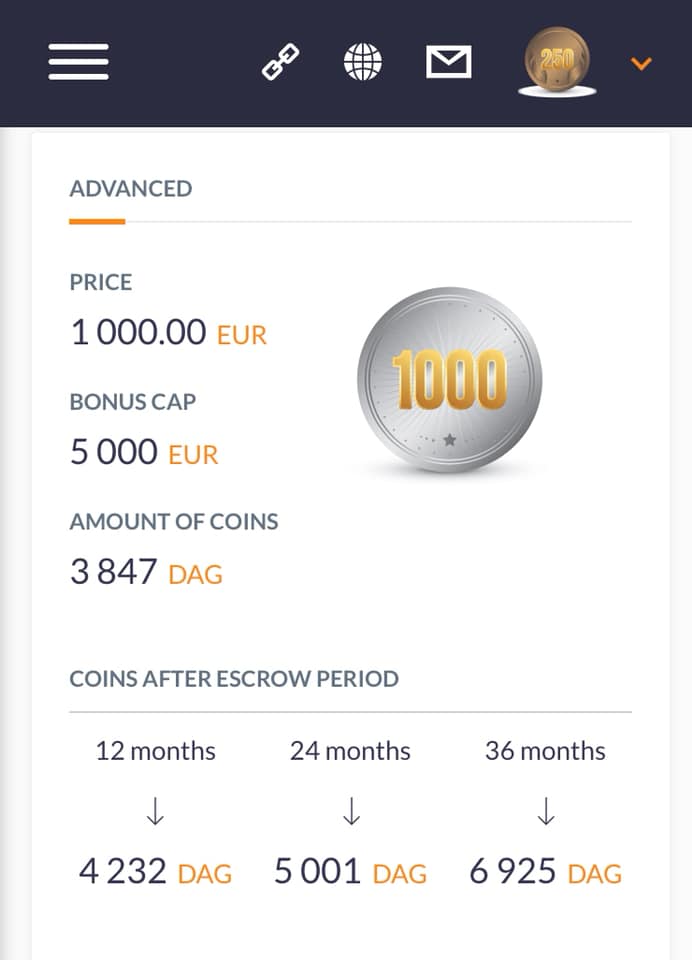
Task: Click the arrow under 12 months
Action: [155, 814]
